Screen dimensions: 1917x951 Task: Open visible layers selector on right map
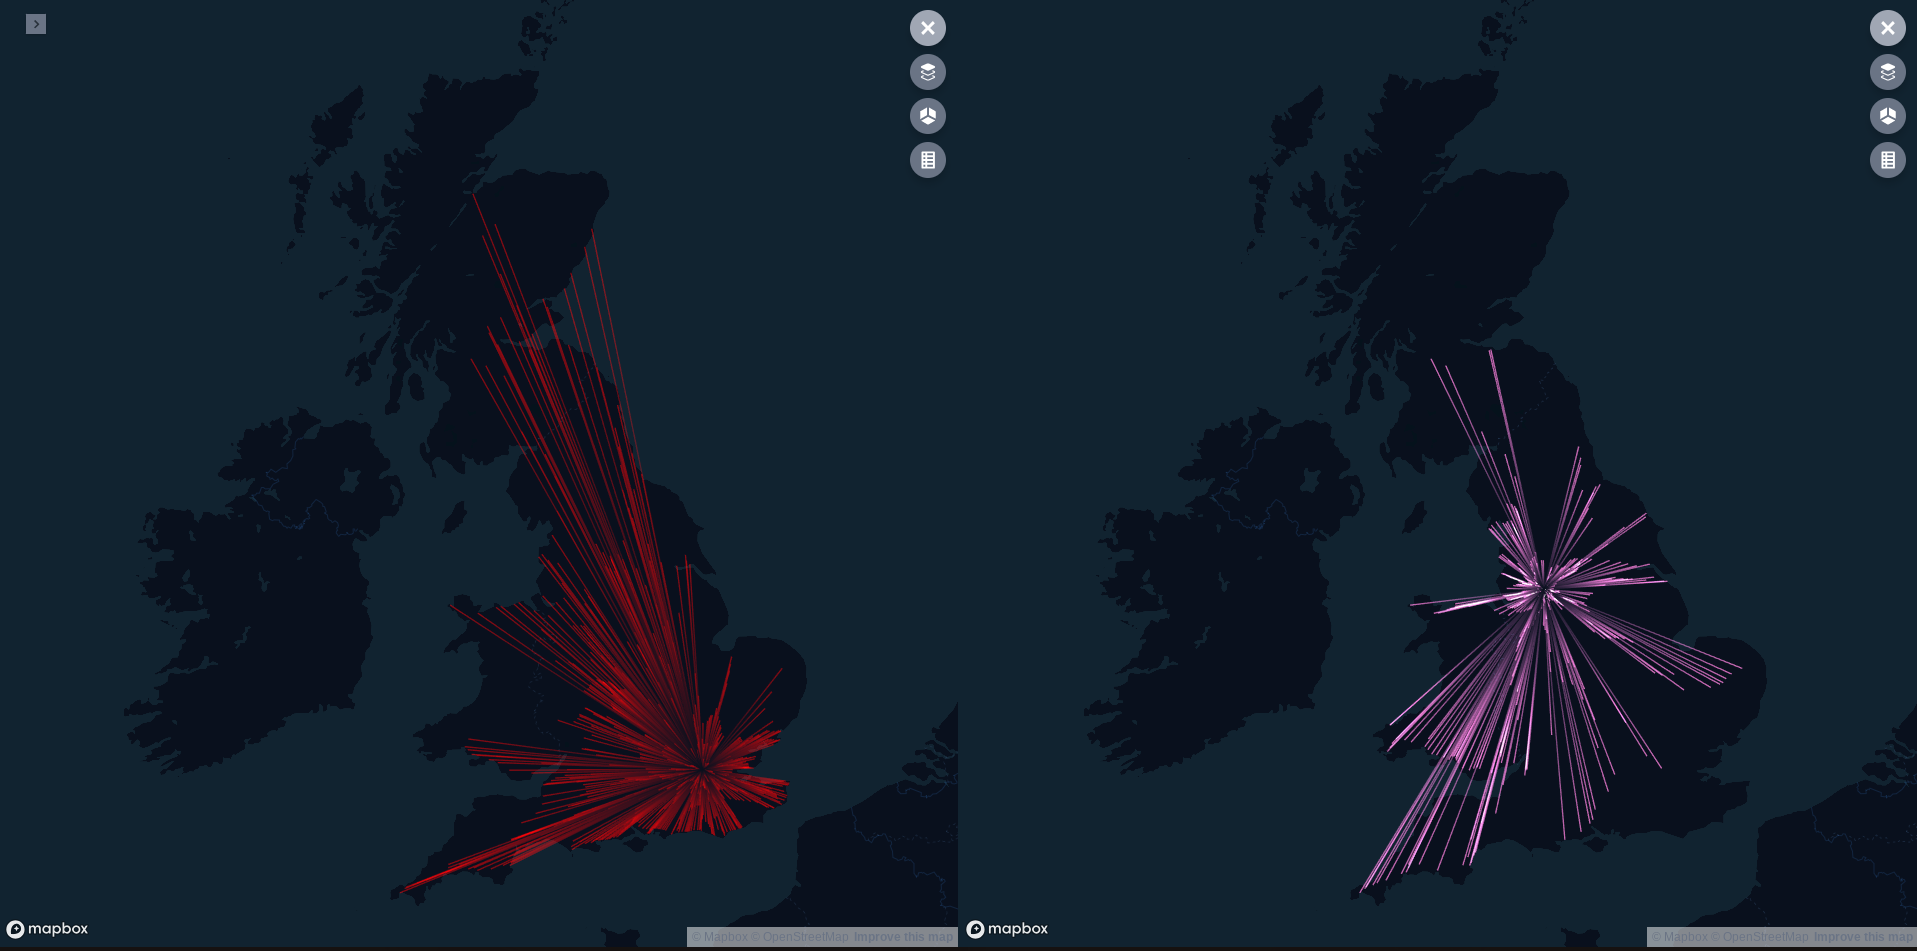click(1887, 72)
